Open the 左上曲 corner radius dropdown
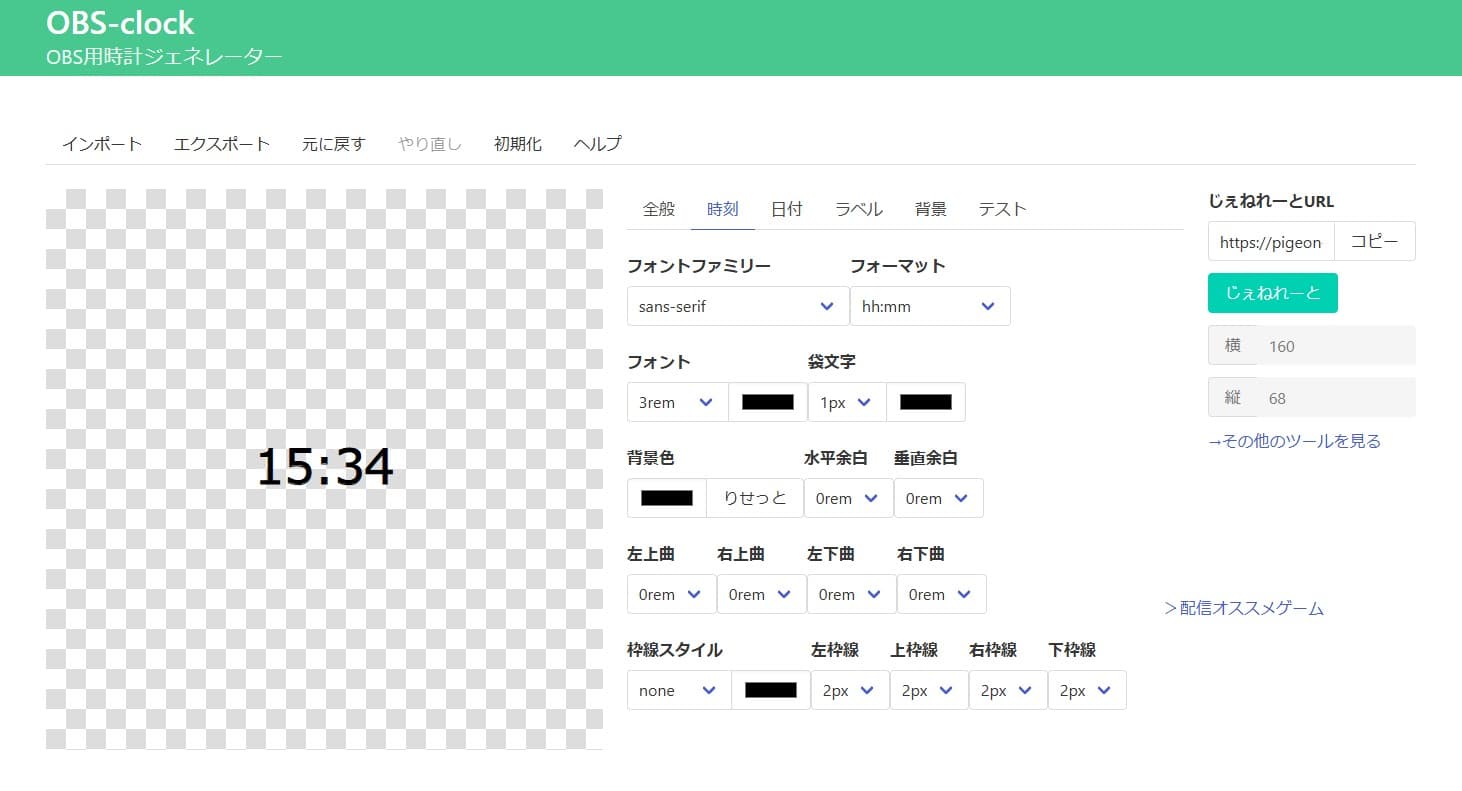 (x=670, y=594)
